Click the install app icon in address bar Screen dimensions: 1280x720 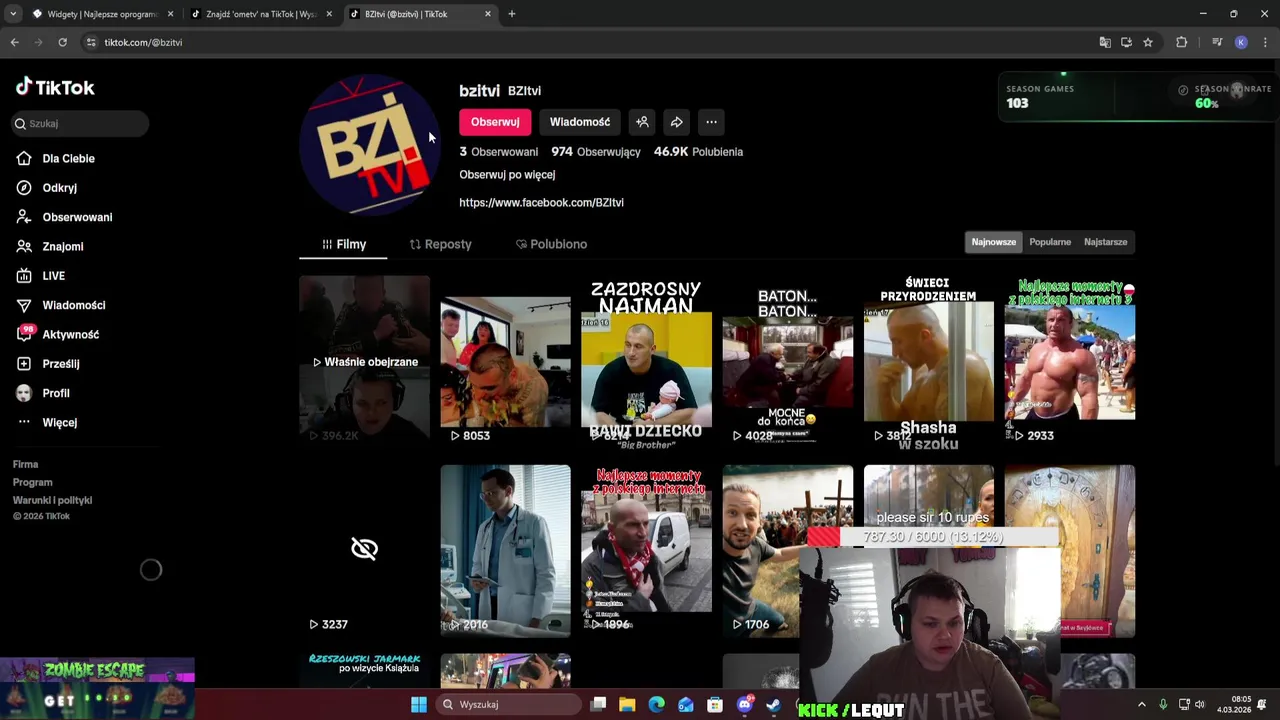[x=1126, y=42]
